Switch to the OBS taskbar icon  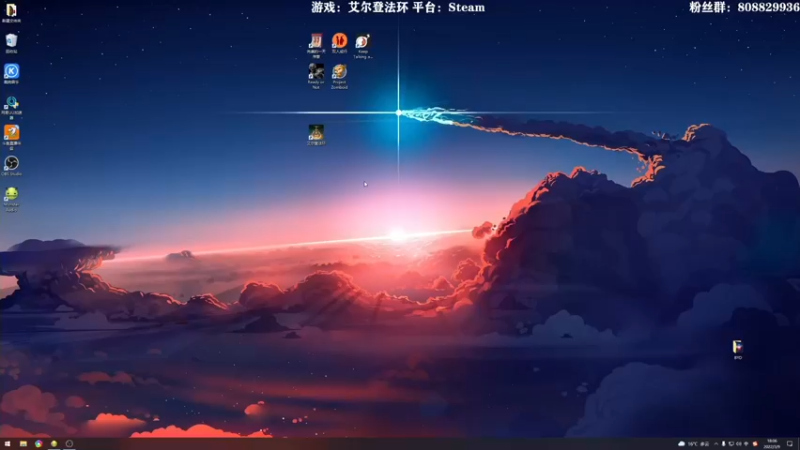(x=69, y=444)
